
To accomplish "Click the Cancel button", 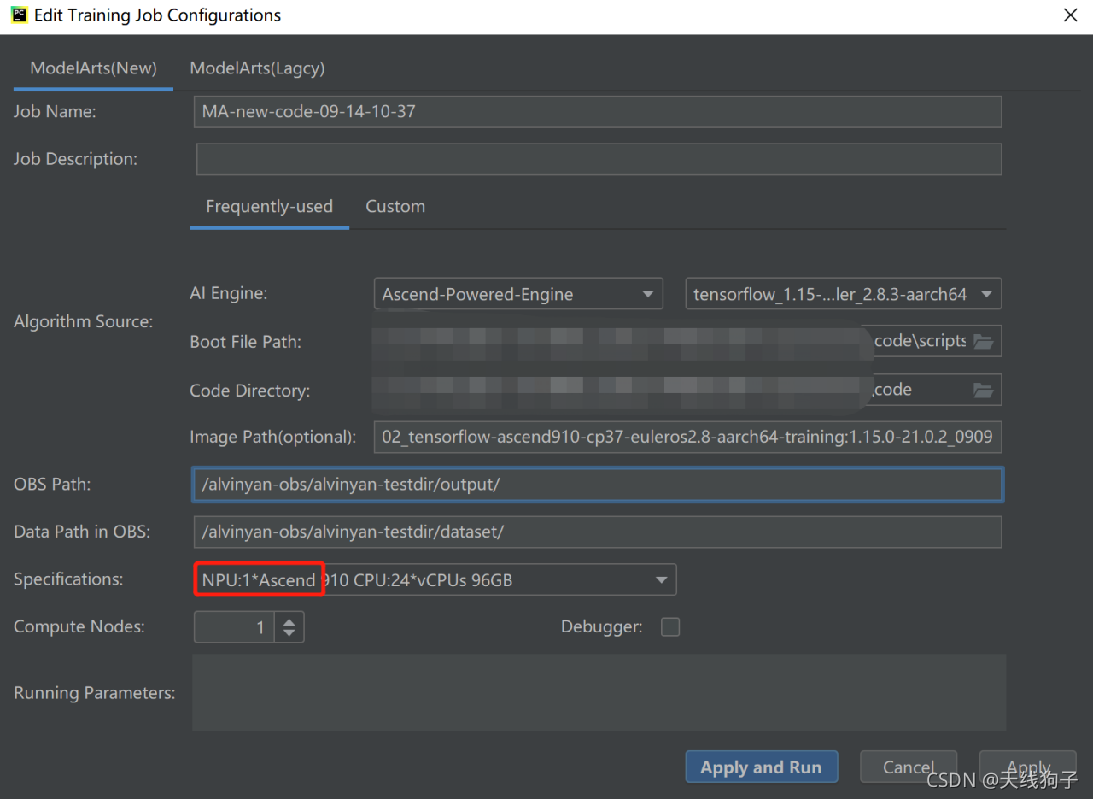I will [x=908, y=767].
